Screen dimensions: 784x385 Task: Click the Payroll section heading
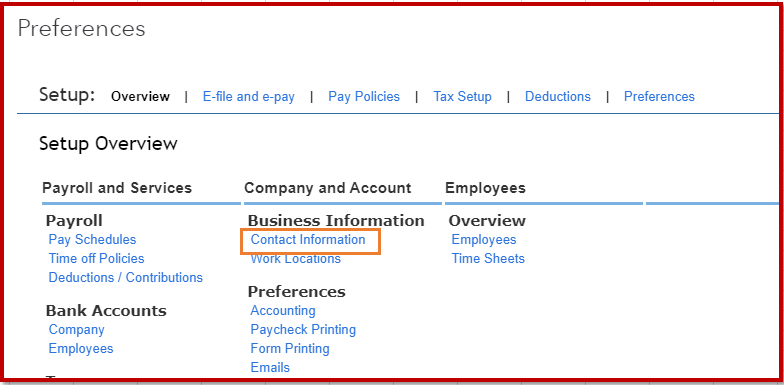click(x=74, y=220)
